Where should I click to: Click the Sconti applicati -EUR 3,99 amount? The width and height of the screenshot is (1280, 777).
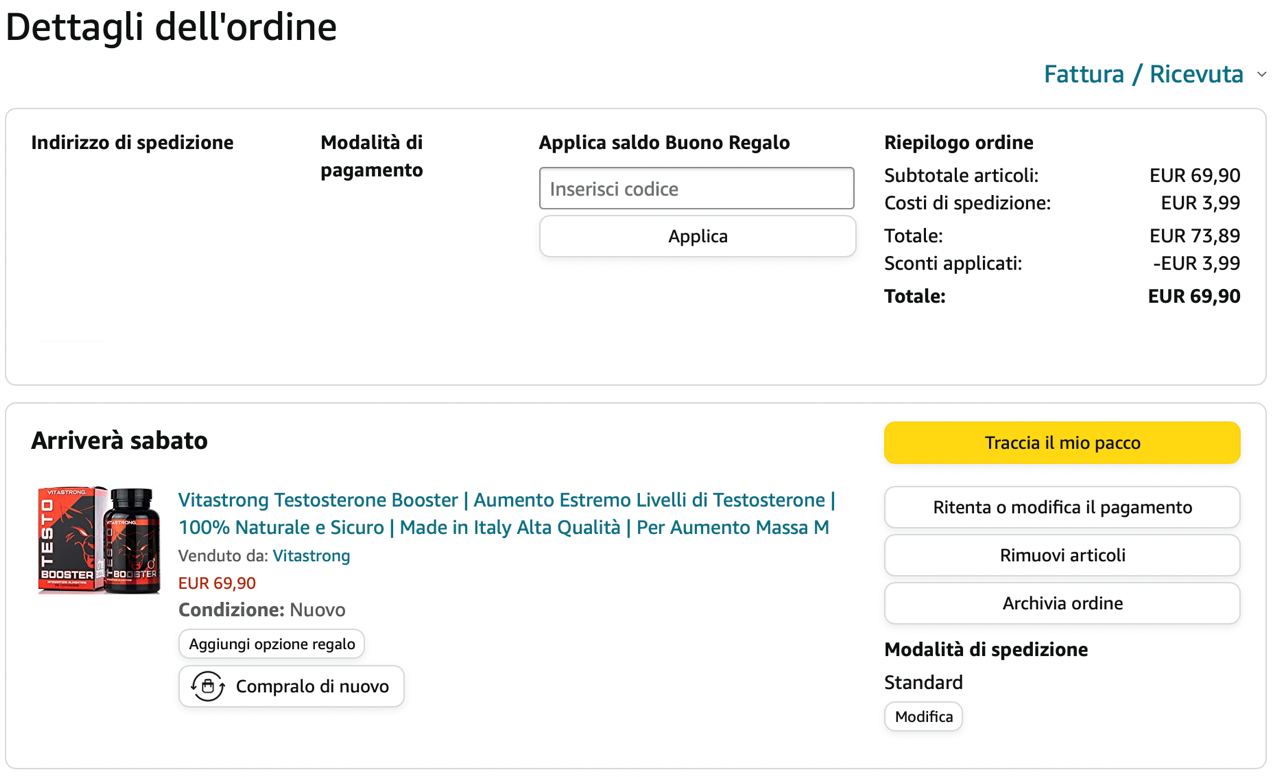tap(1196, 264)
